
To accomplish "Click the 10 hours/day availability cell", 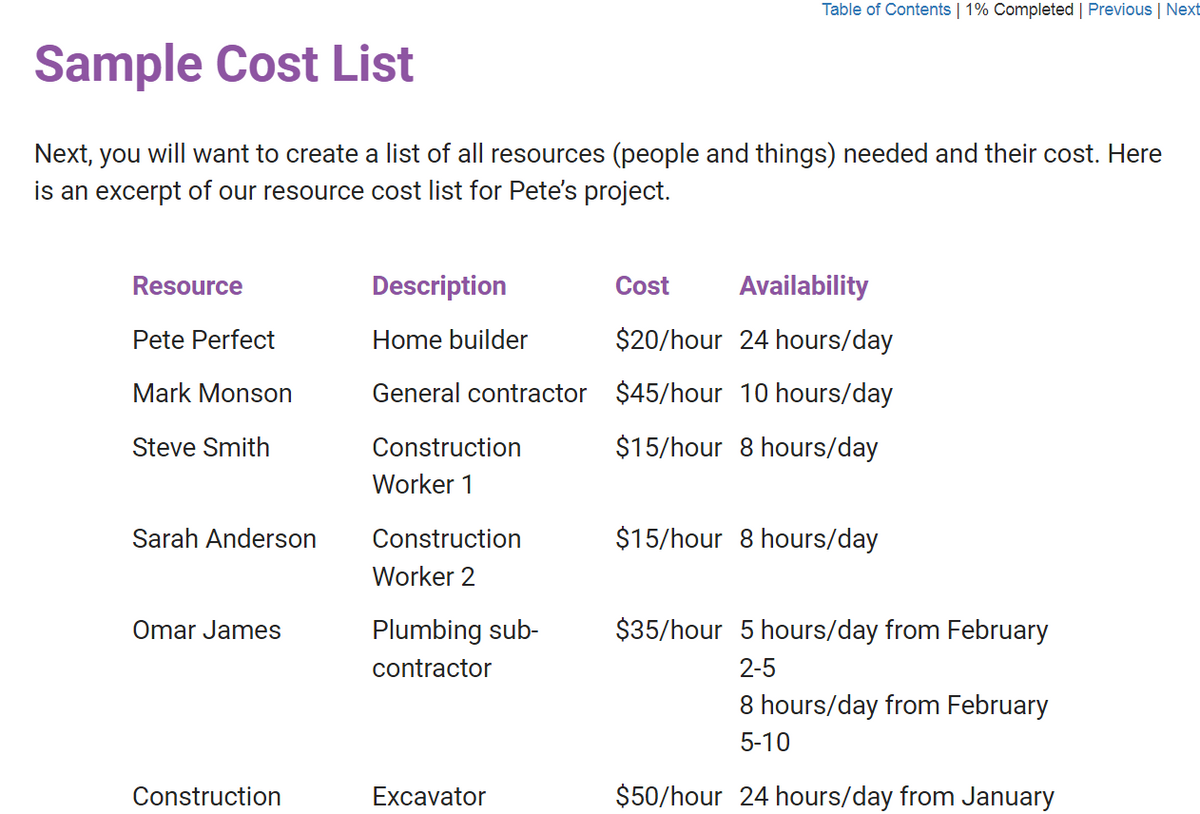I will pos(815,394).
